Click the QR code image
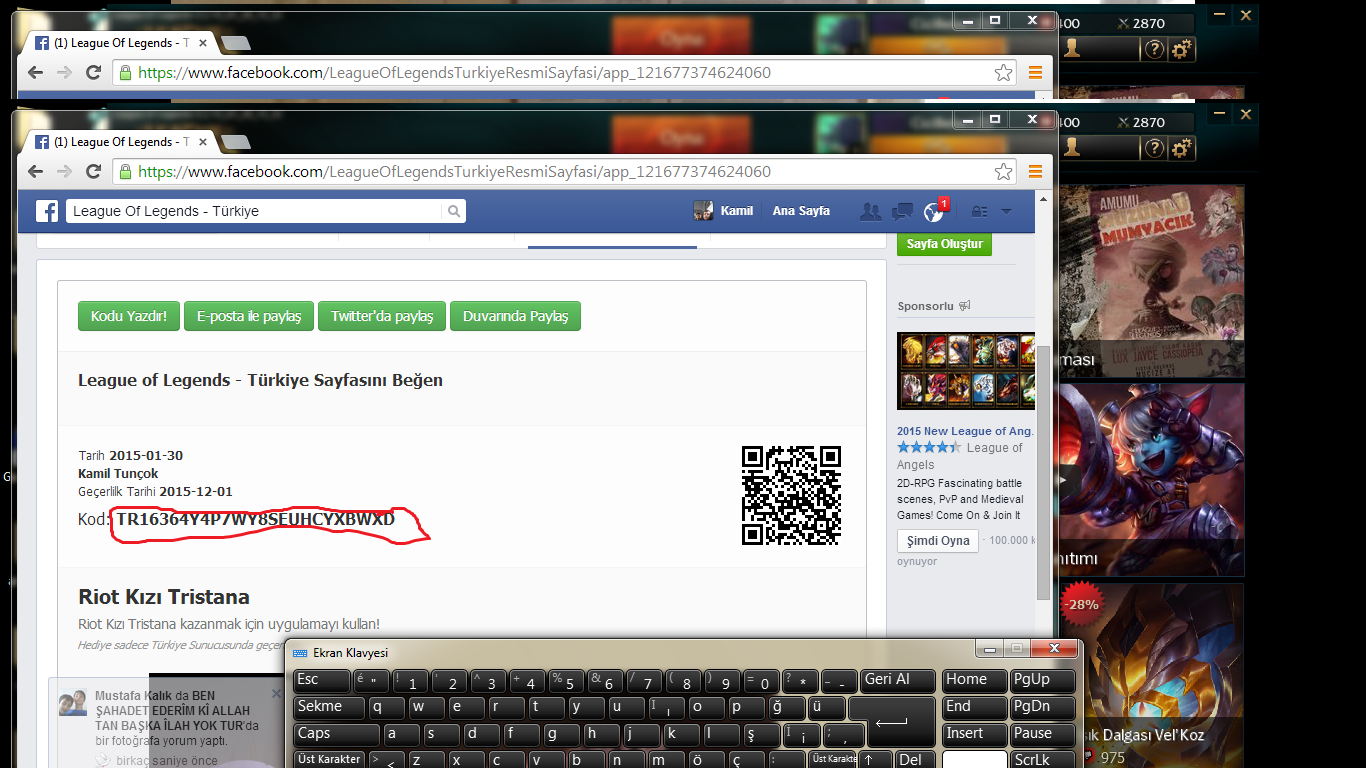The width and height of the screenshot is (1366, 768). [791, 495]
